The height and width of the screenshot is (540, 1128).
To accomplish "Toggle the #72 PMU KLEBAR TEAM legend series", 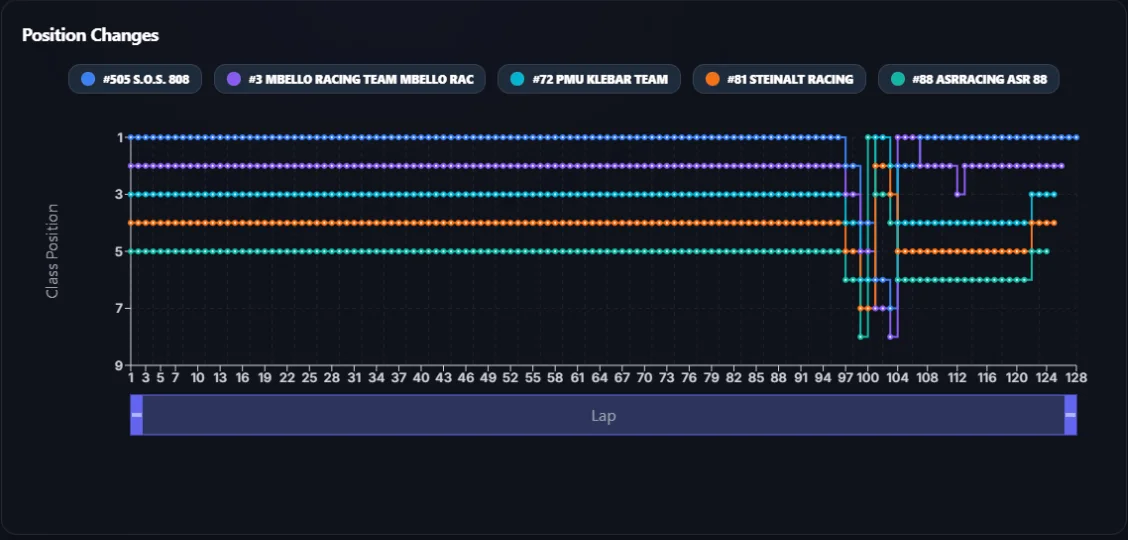I will pyautogui.click(x=588, y=79).
